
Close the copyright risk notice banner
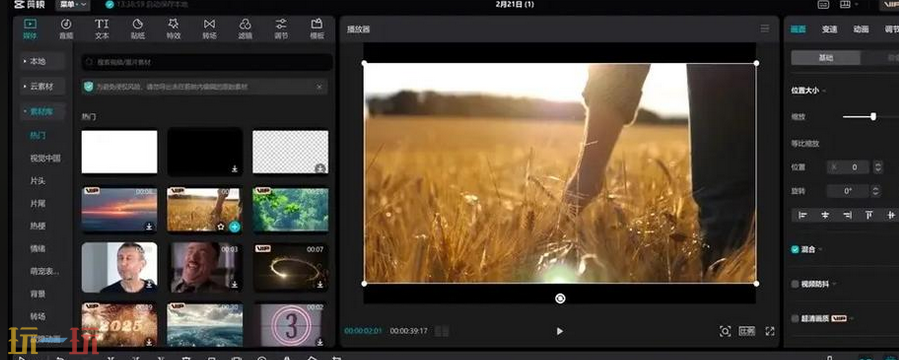pyautogui.click(x=319, y=87)
